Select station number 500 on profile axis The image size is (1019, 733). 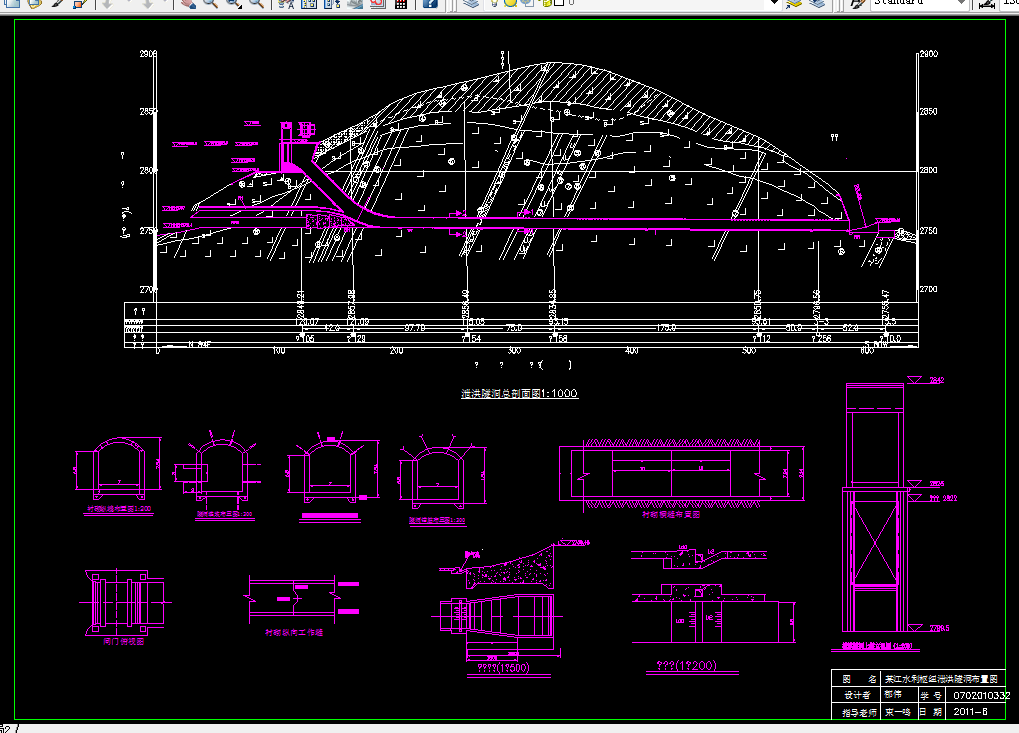pos(749,351)
